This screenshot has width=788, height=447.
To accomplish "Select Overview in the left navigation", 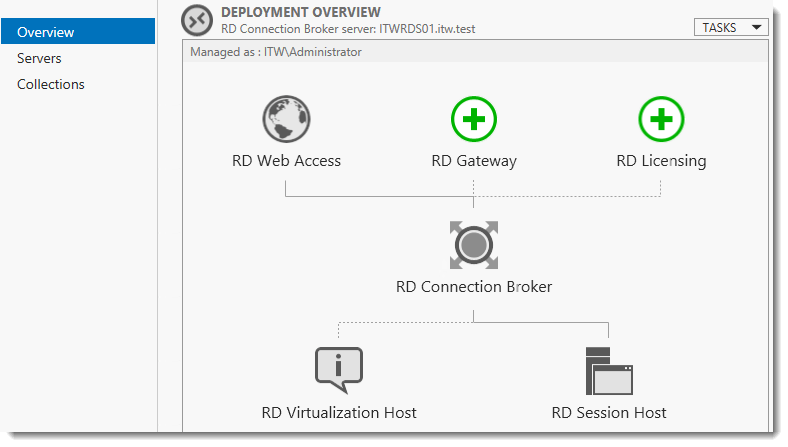I will (78, 32).
